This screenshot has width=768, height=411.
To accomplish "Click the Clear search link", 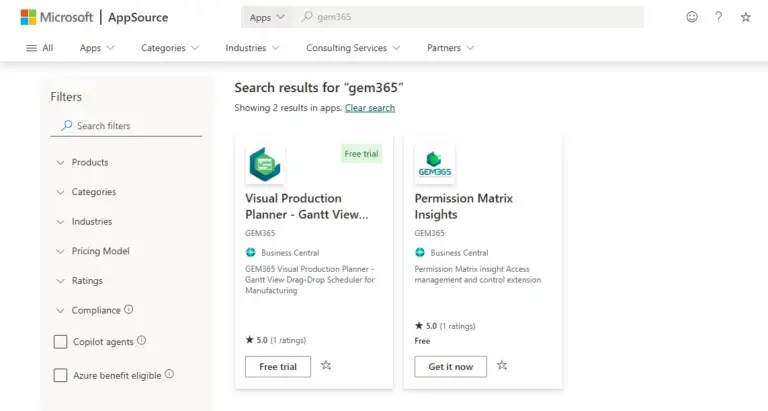I will (370, 108).
